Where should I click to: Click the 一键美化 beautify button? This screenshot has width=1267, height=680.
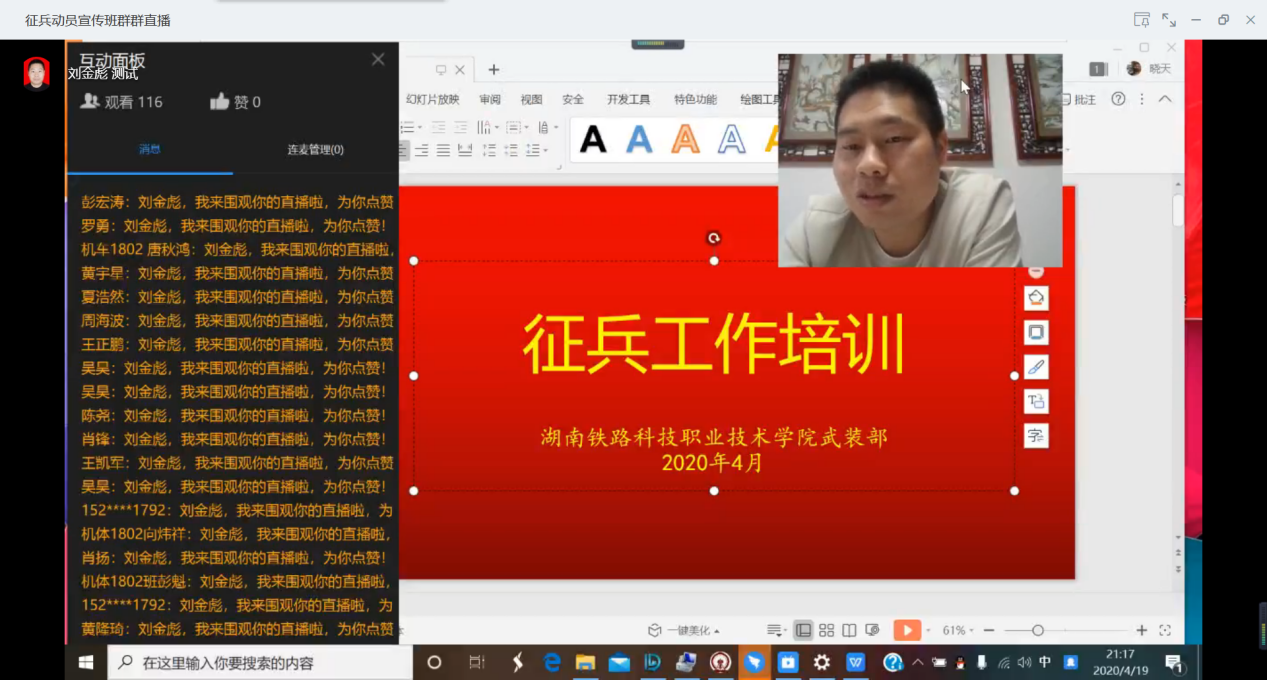coord(684,630)
